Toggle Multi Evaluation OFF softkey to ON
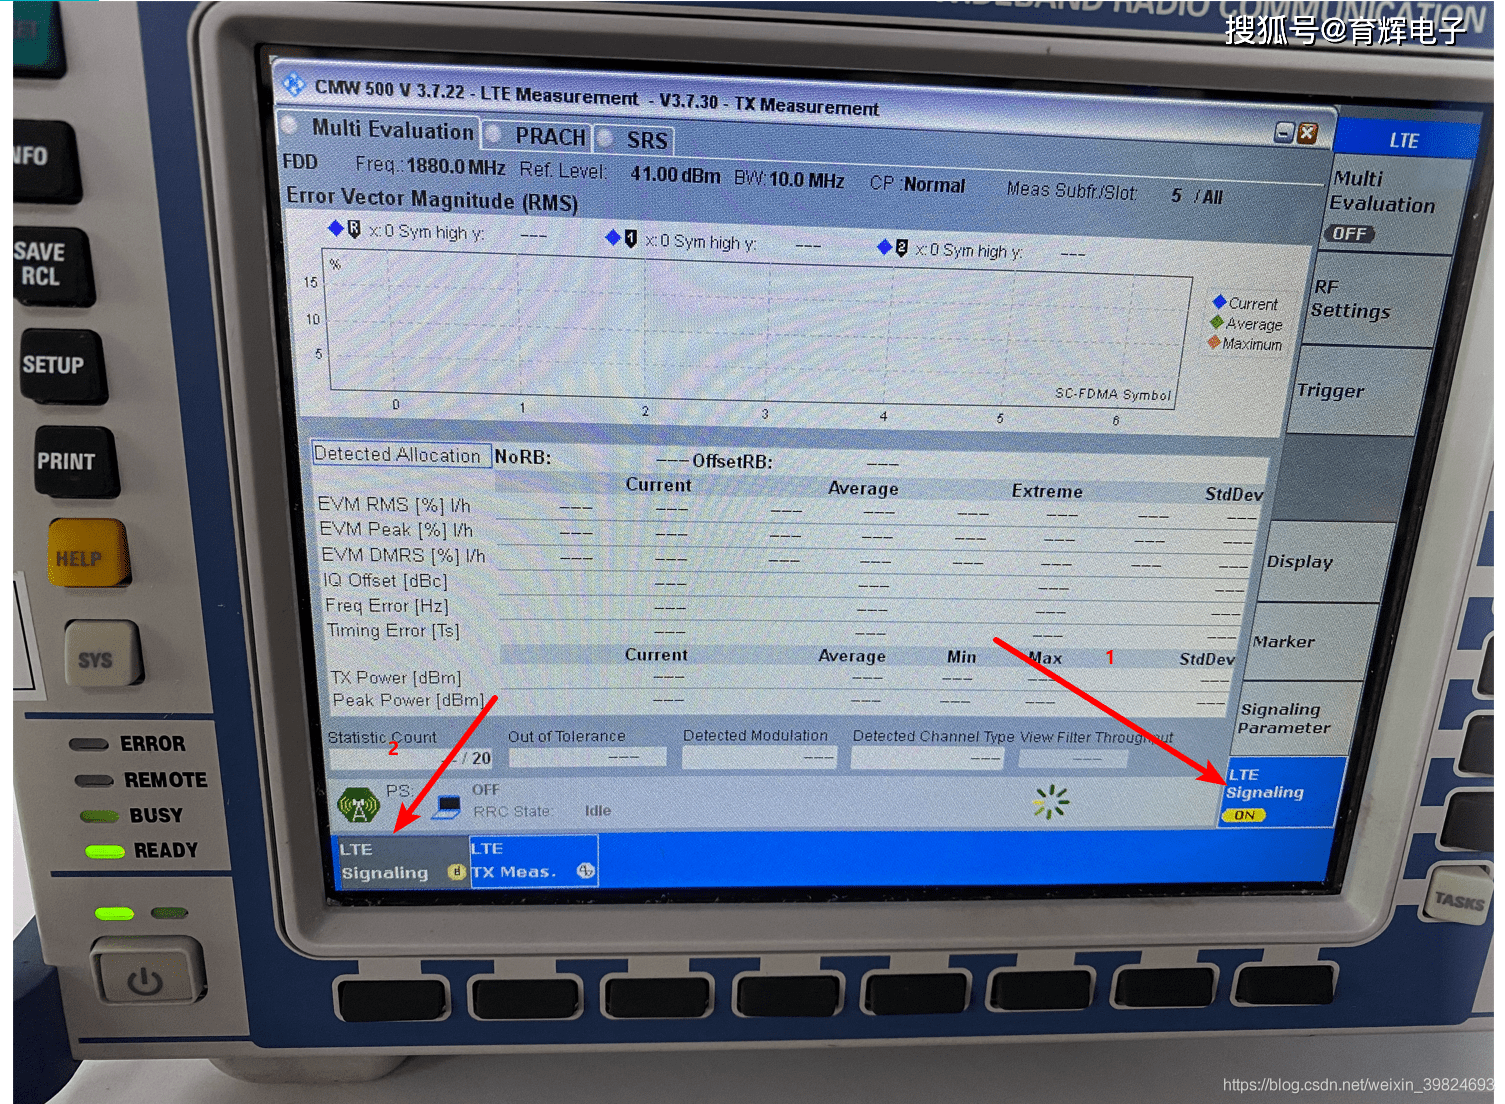The width and height of the screenshot is (1505, 1104). pos(1350,233)
